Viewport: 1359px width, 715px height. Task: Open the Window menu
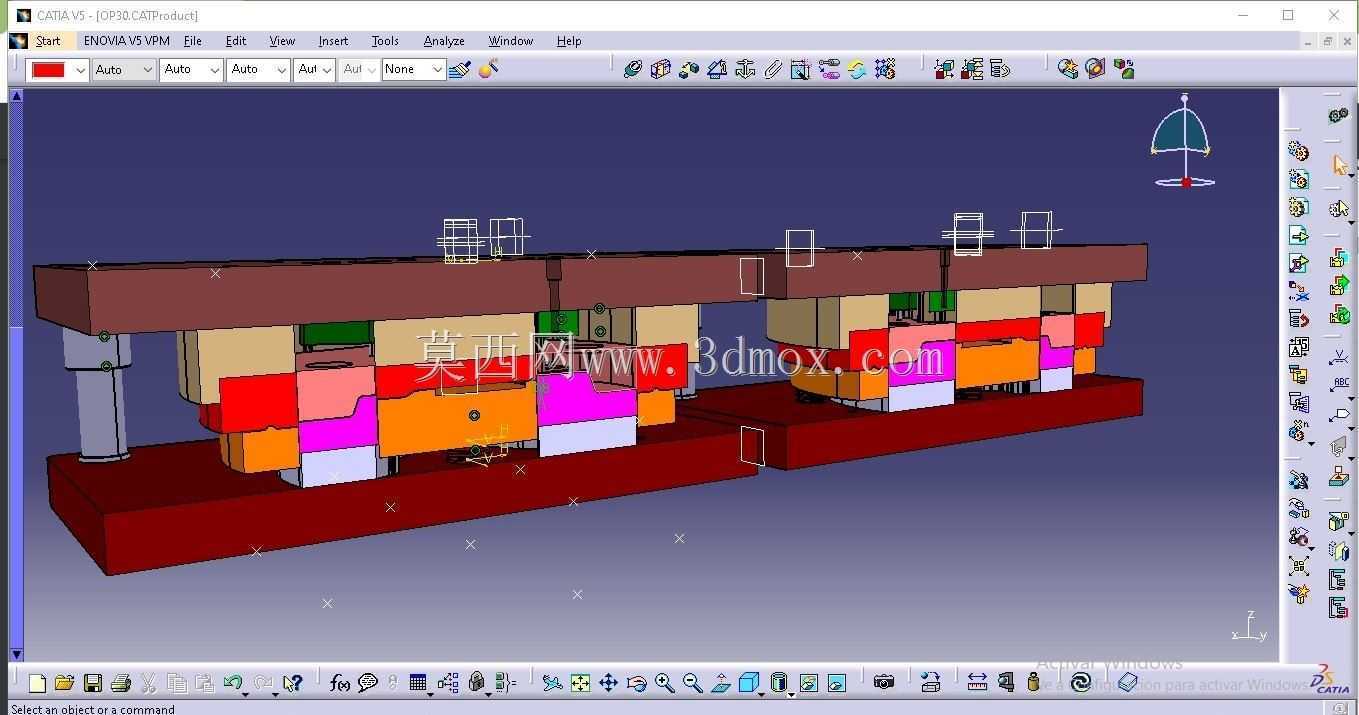[511, 41]
